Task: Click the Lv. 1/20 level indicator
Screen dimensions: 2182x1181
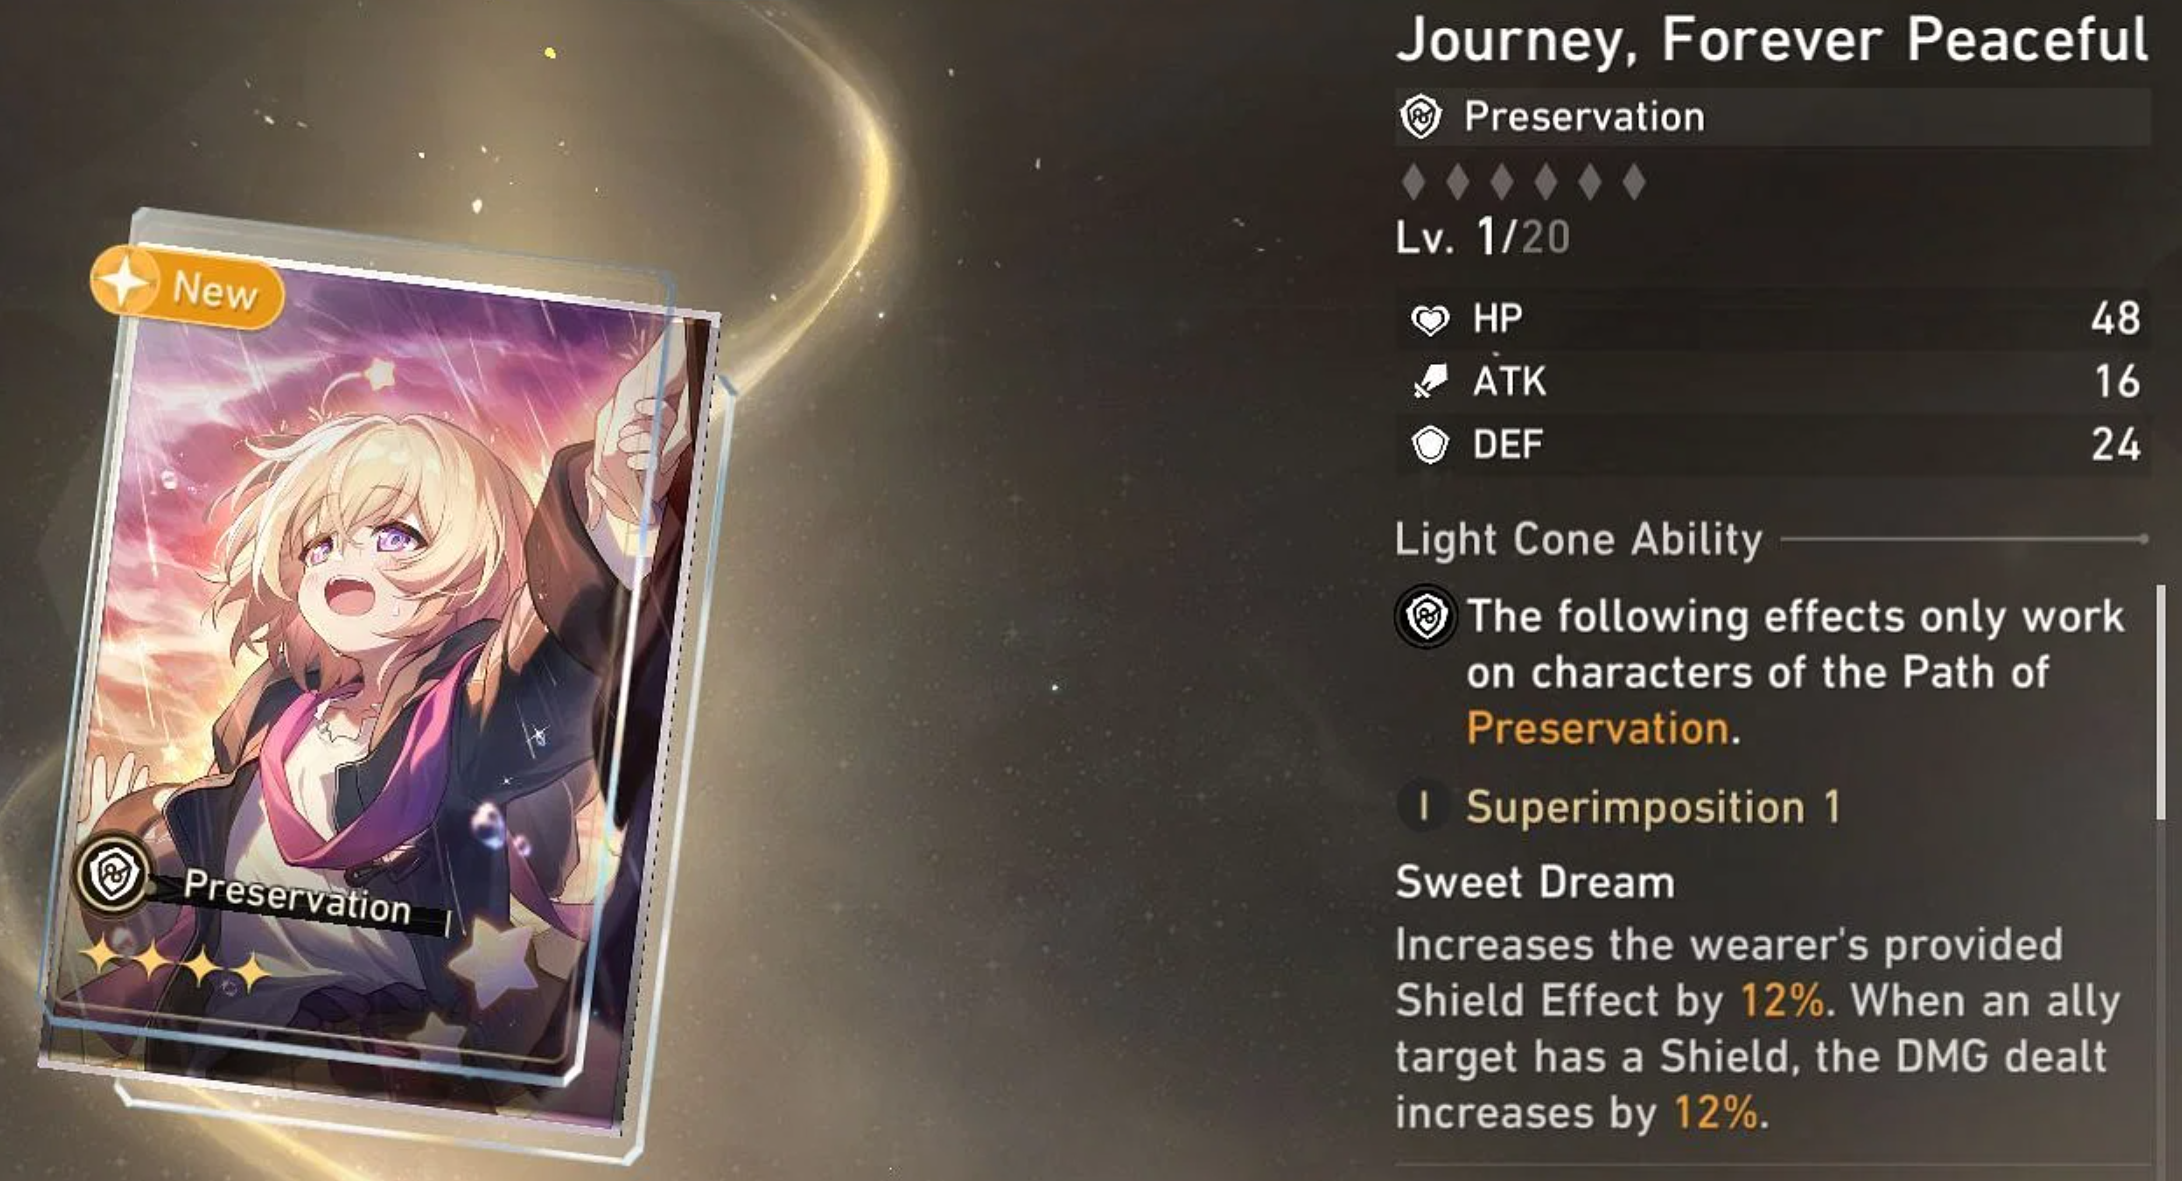Action: click(1482, 238)
